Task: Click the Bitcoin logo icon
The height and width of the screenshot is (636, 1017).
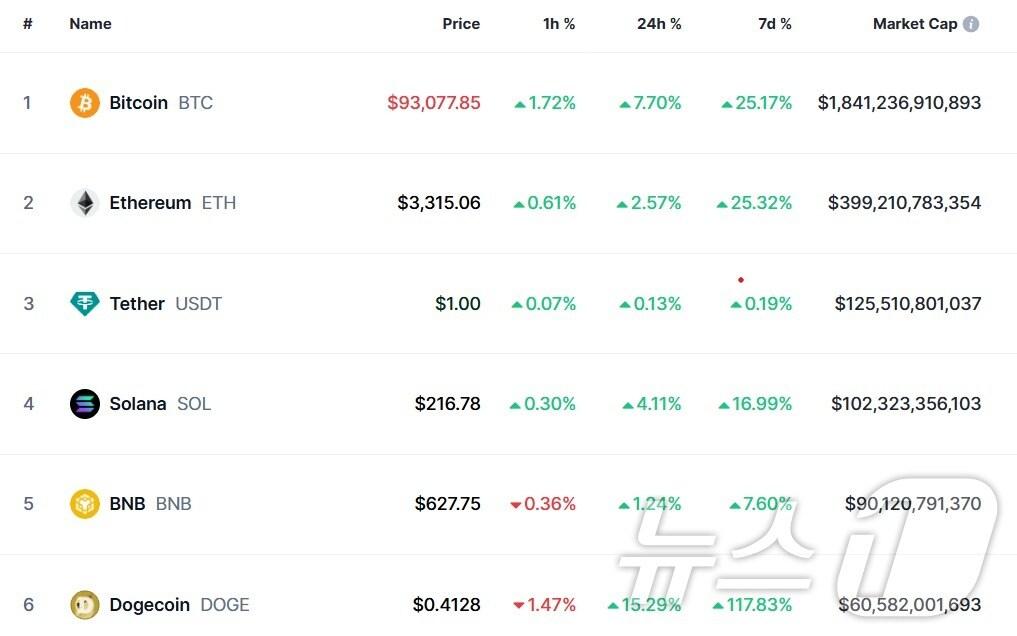Action: click(85, 103)
